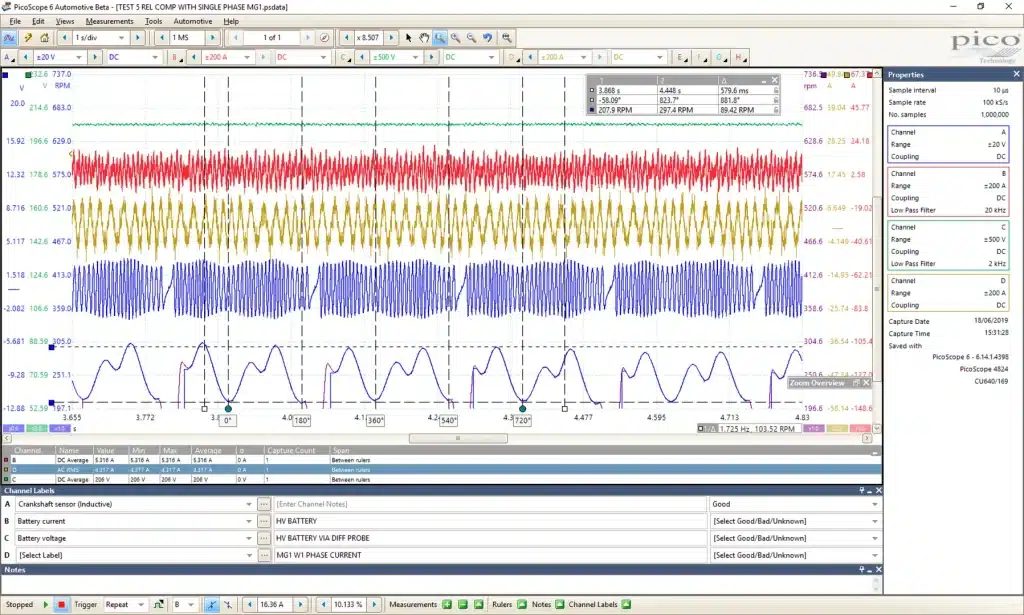Open the buffer navigator compass icon
Screen dimensions: 1024x615
325,38
